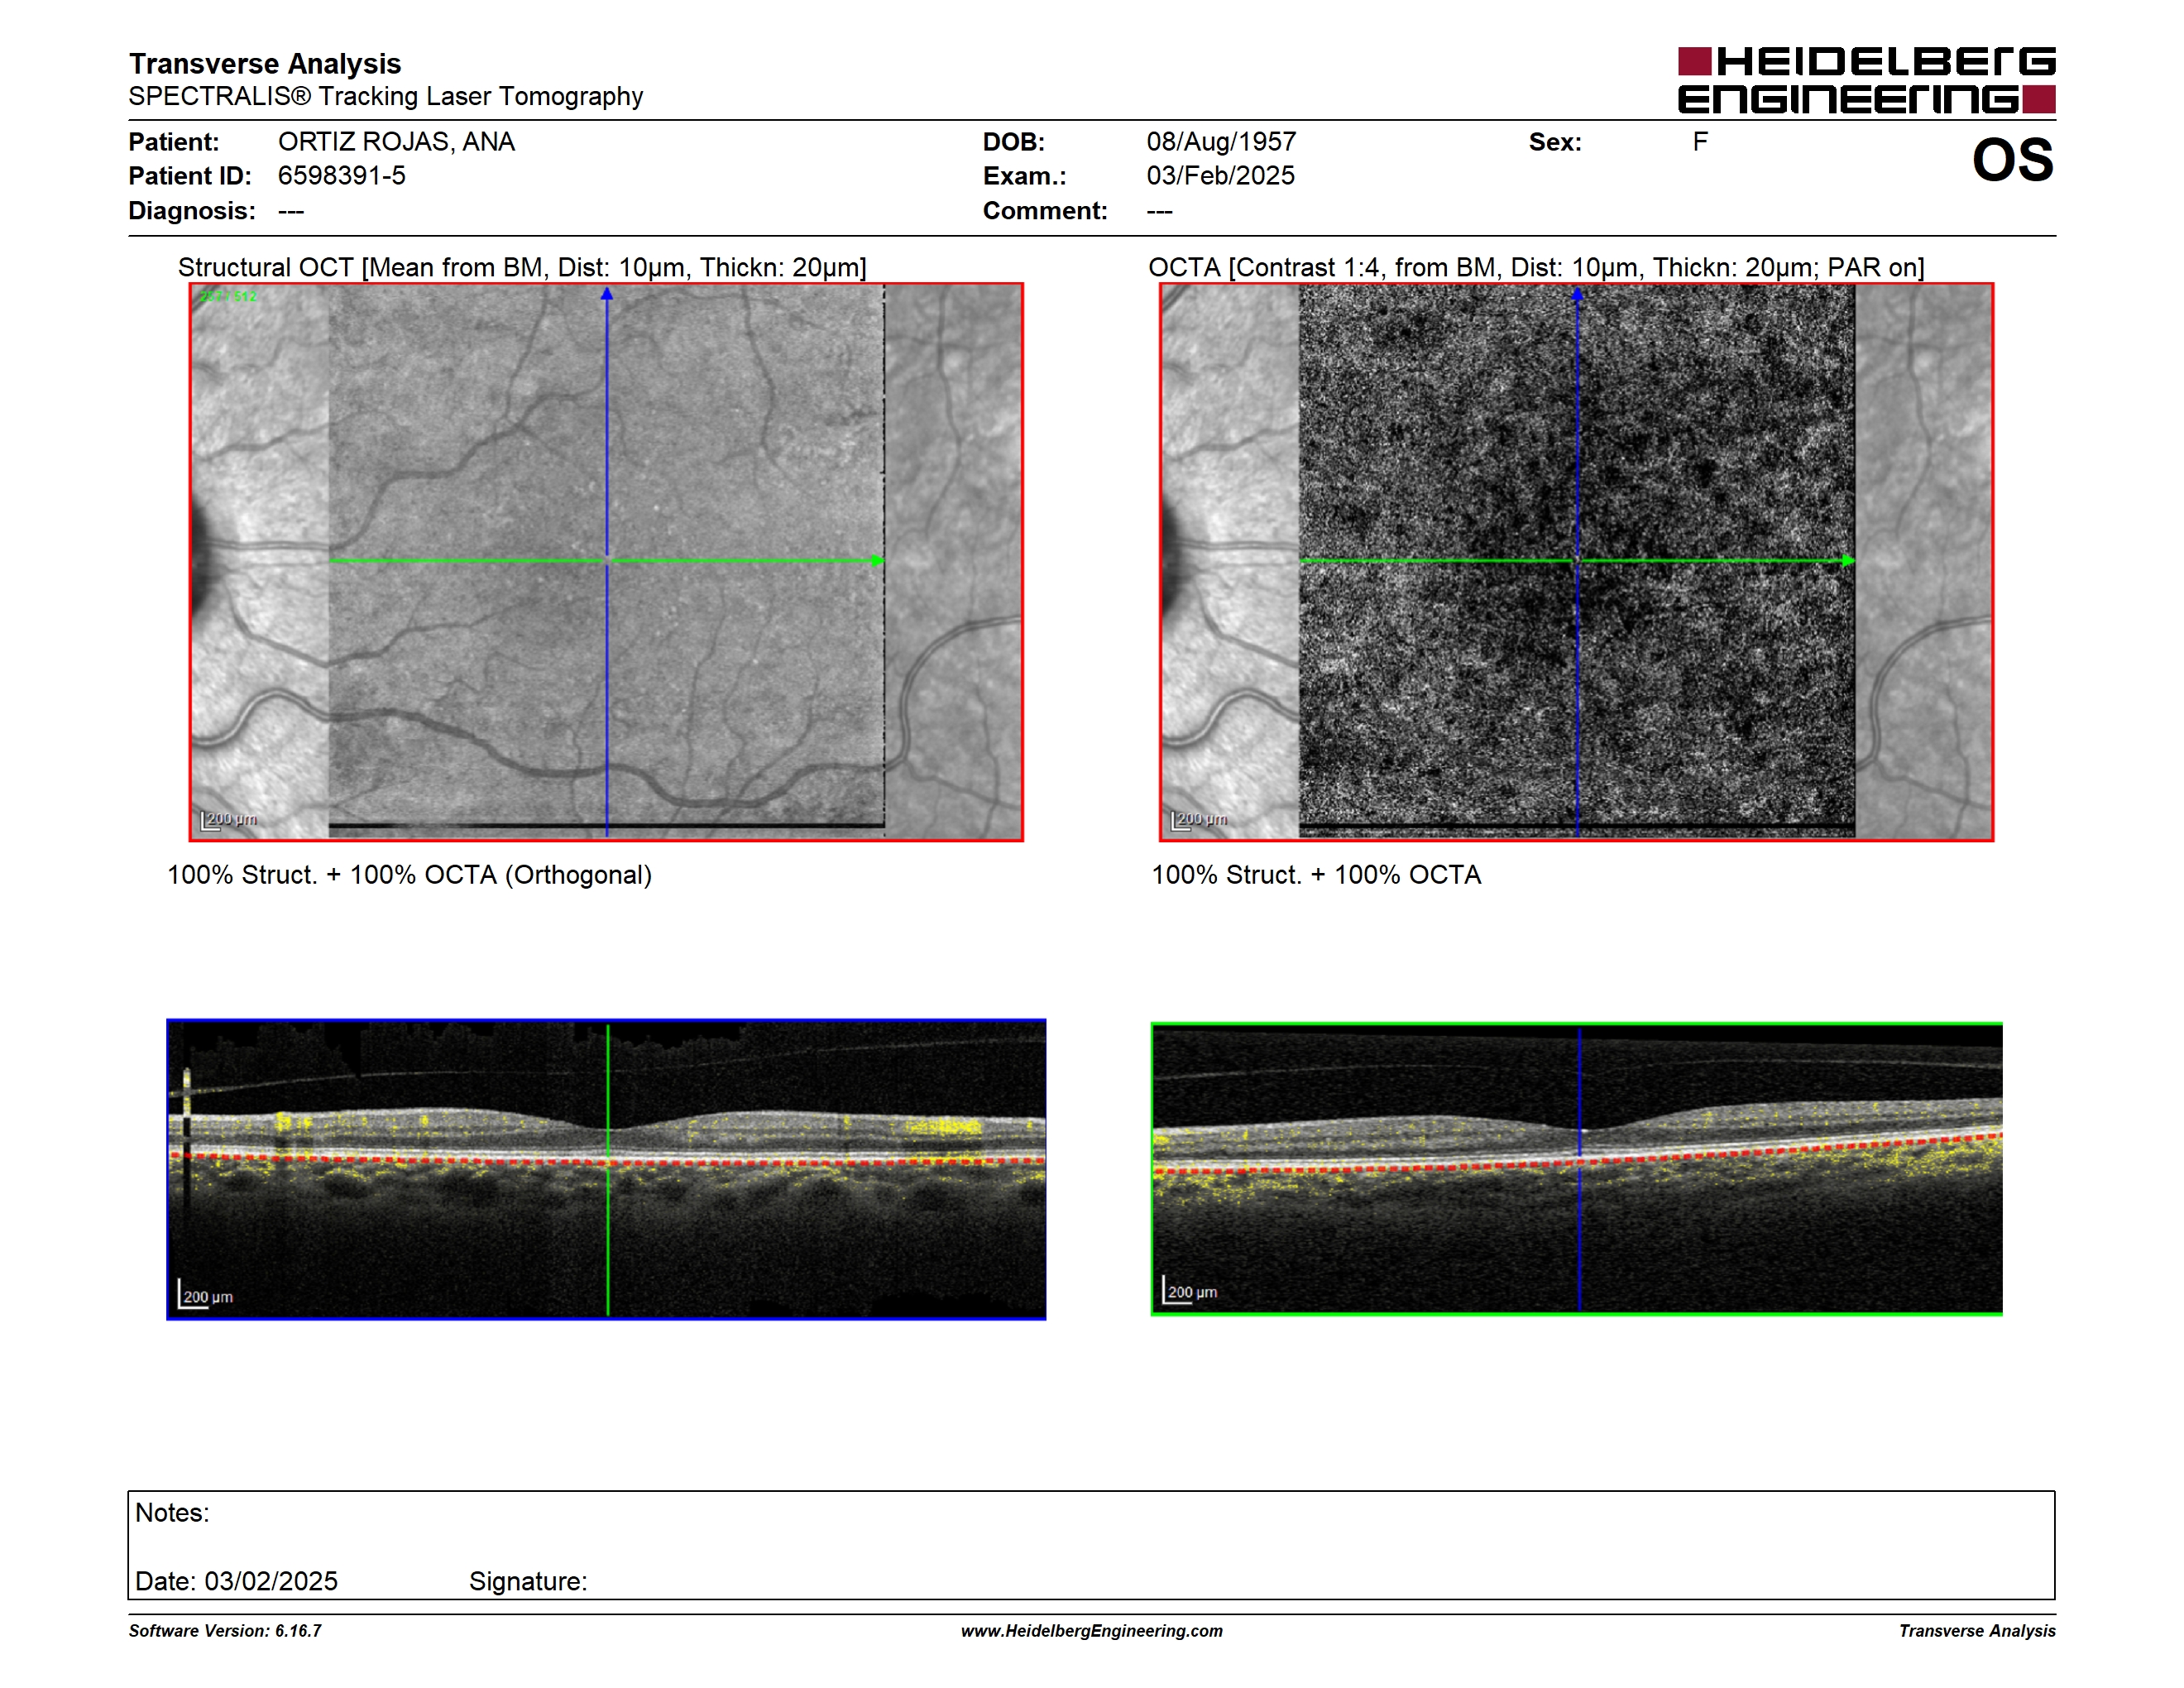Click the 200 µm scale in Structural OCT image
2184x1688 pixels.
229,820
